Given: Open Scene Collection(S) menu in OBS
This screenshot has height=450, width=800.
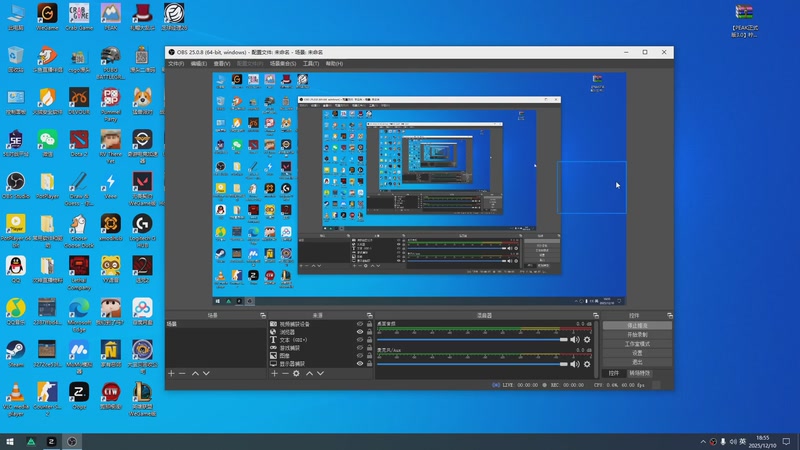Looking at the screenshot, I should pos(283,64).
